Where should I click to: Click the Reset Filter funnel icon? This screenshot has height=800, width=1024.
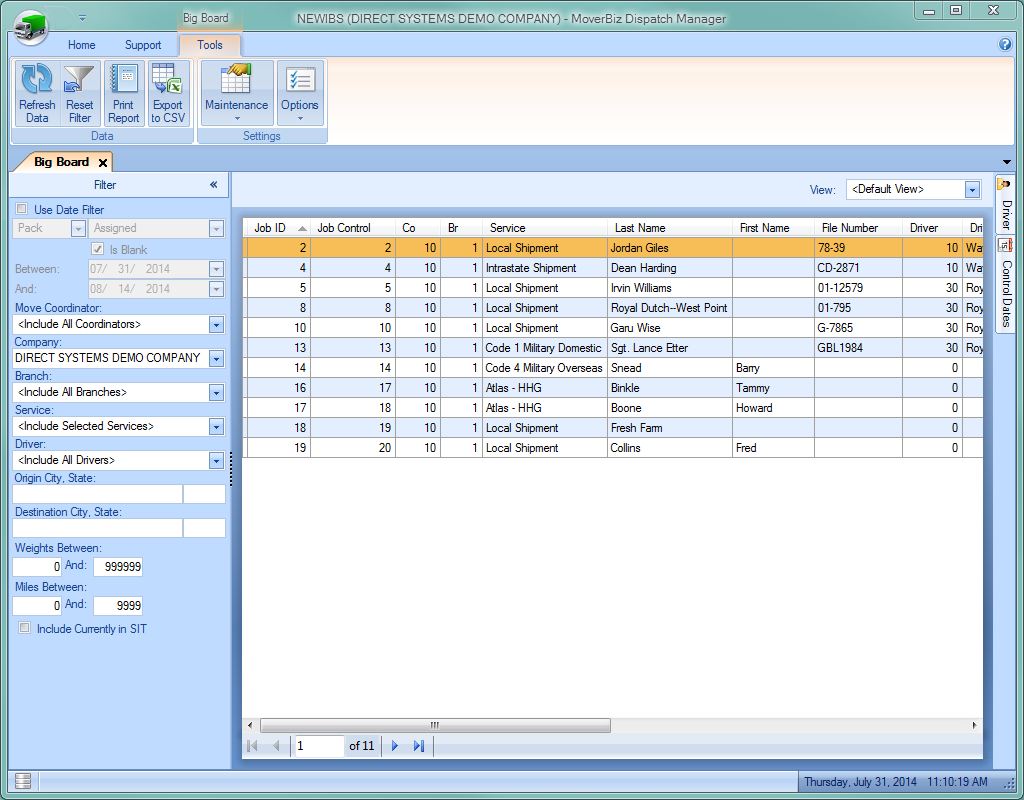[x=80, y=92]
